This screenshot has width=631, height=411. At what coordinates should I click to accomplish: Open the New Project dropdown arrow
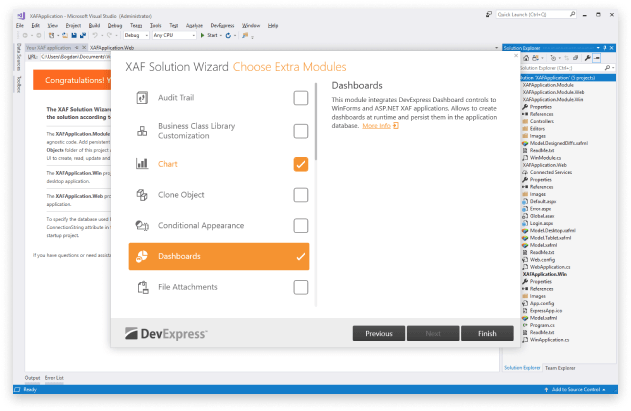click(58, 36)
